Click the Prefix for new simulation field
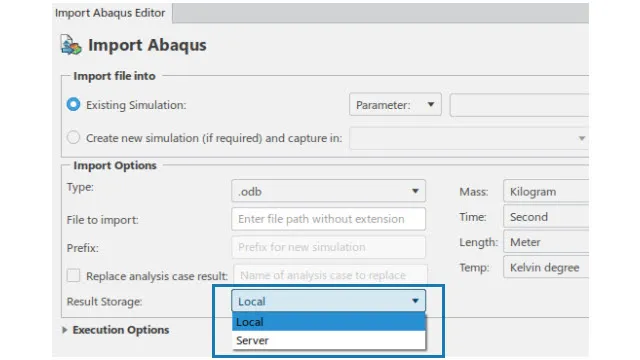The image size is (640, 360). tap(328, 247)
